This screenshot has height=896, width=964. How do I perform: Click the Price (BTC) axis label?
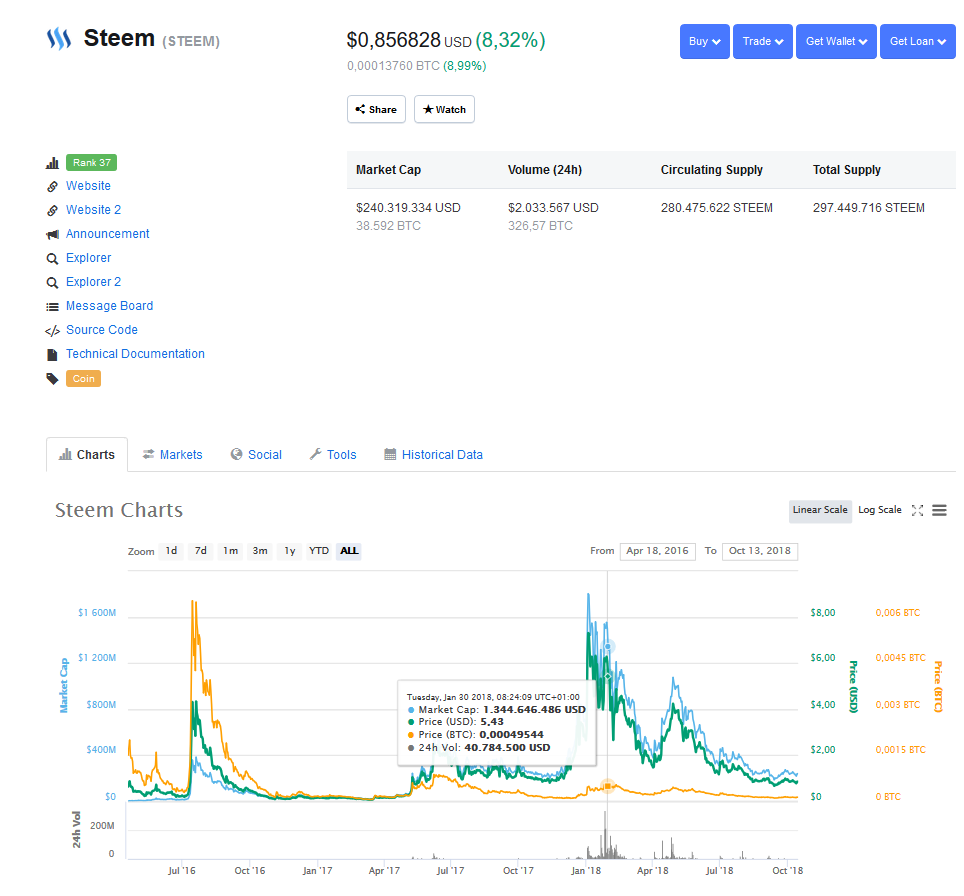click(938, 687)
